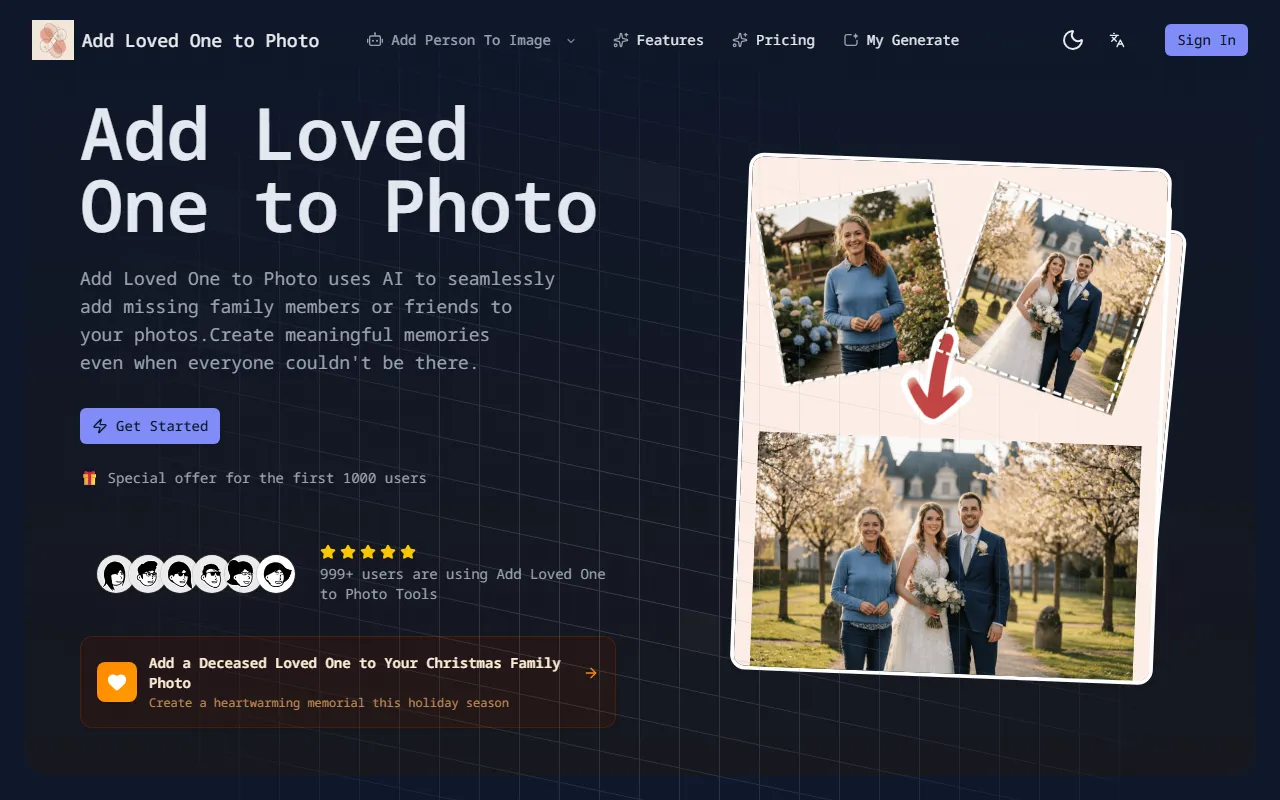The height and width of the screenshot is (800, 1280).
Task: Click the Add Loved One to Photo title
Action: pos(200,40)
